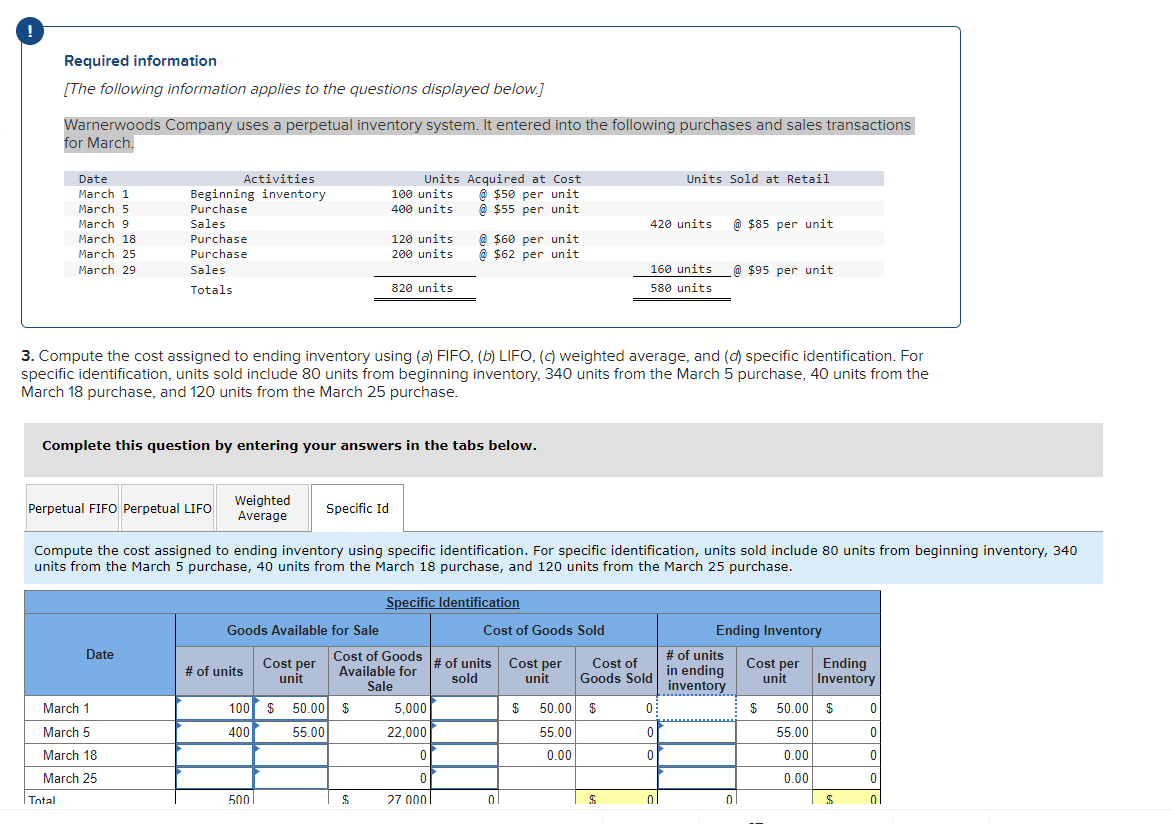Click March 1 units sold input field
Screen dimensions: 1172x824
tap(464, 708)
